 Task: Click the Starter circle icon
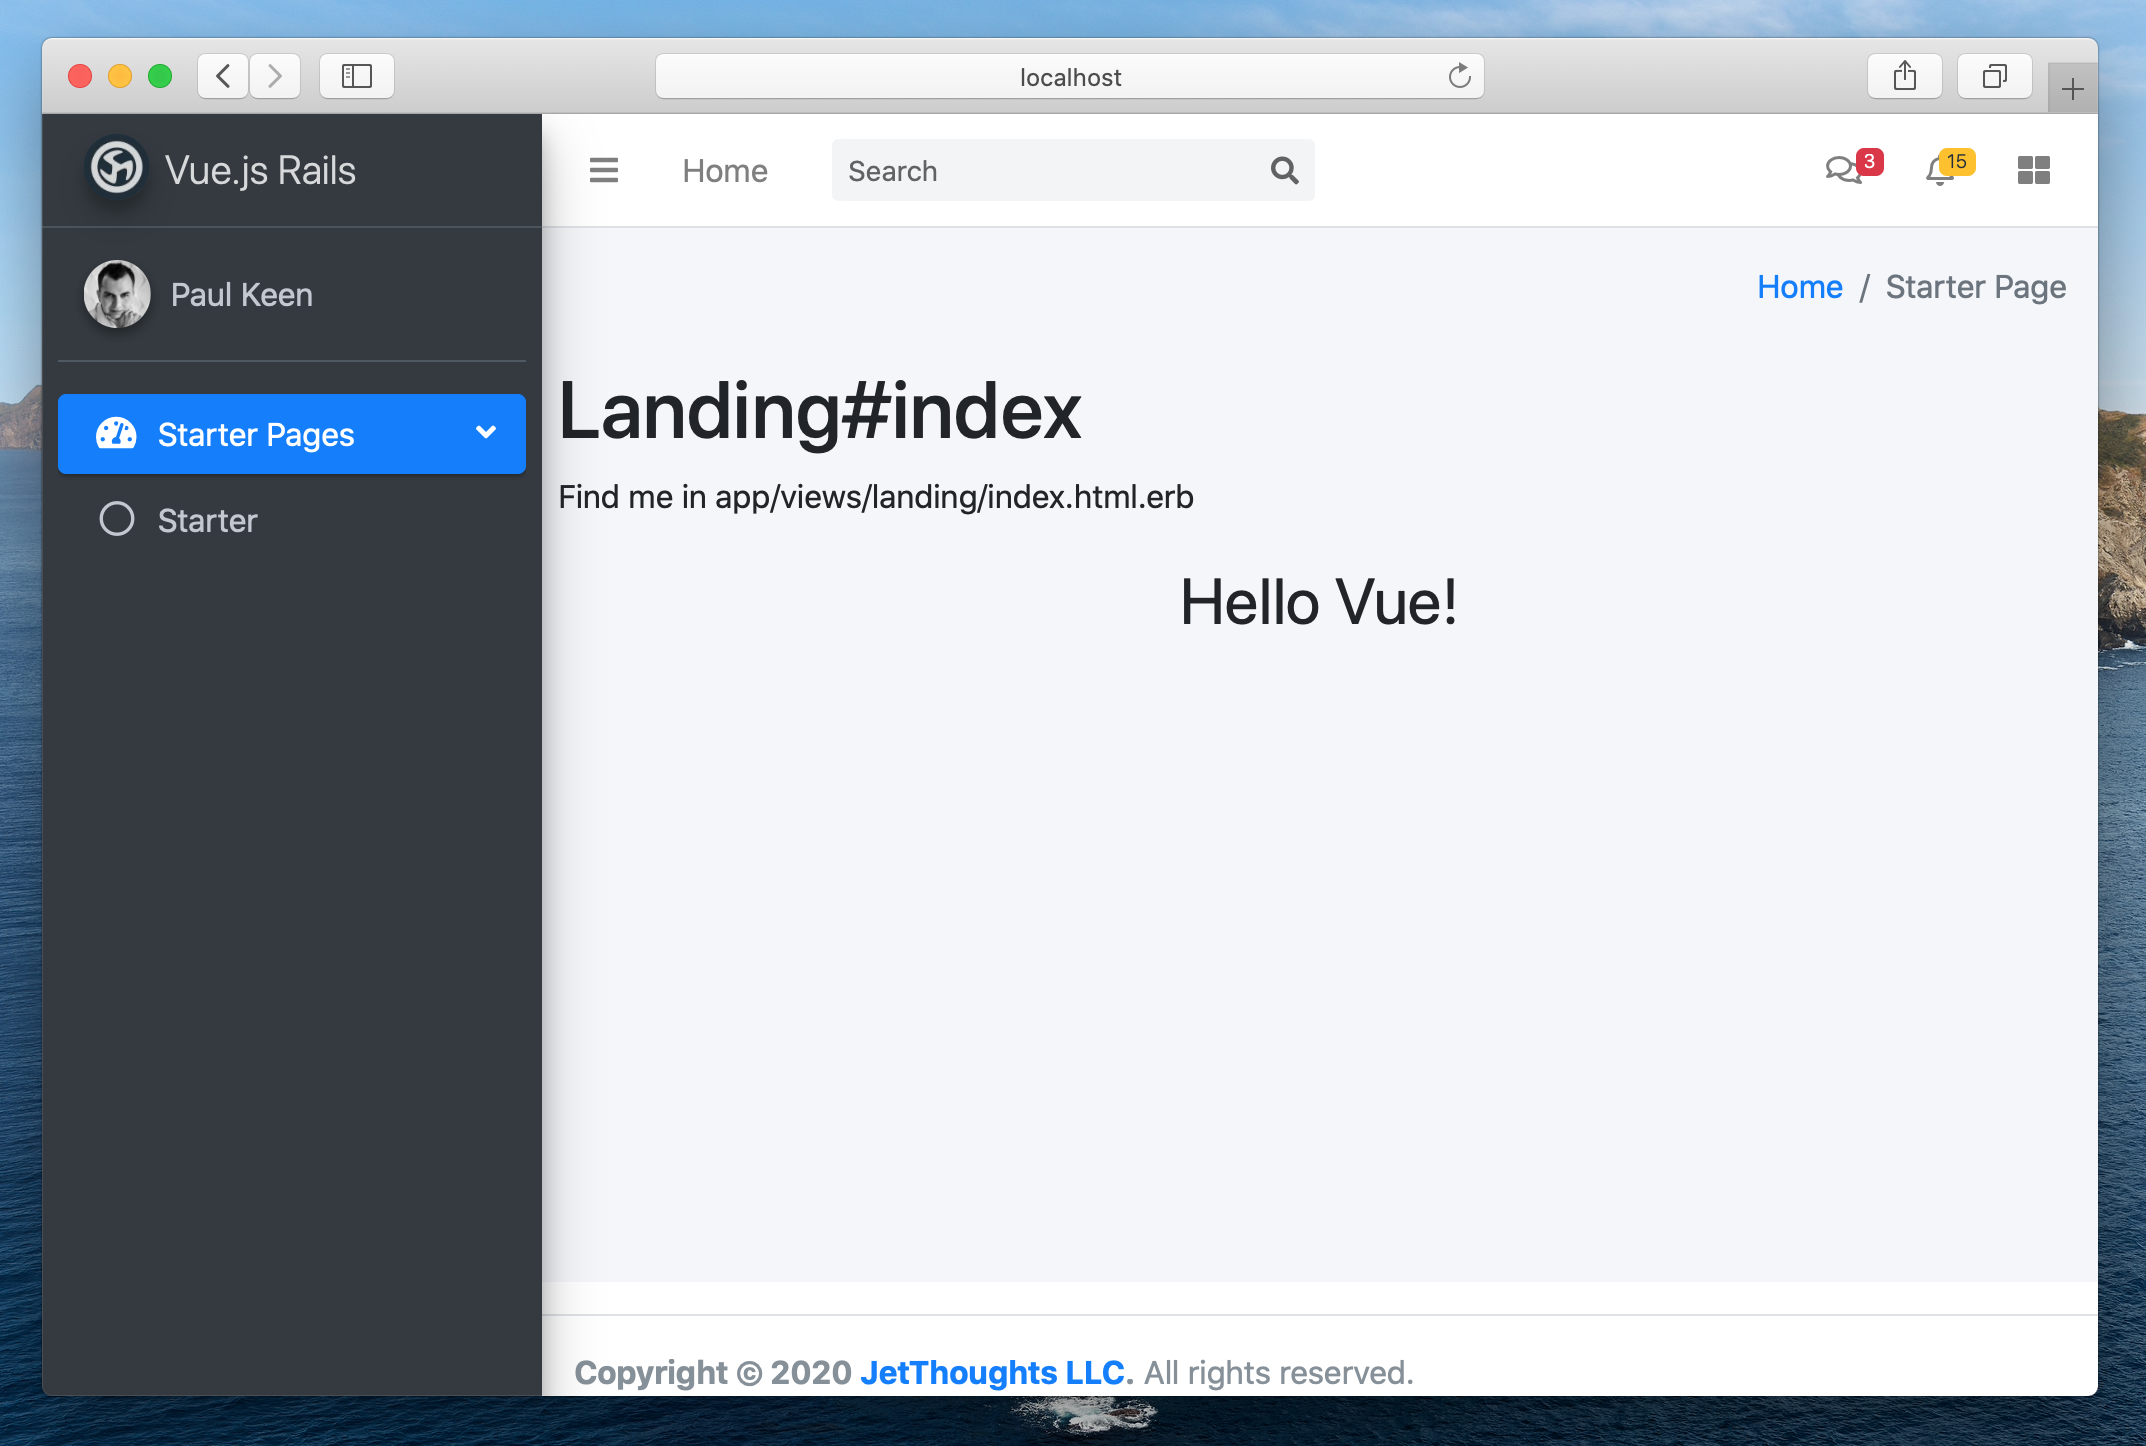coord(117,519)
